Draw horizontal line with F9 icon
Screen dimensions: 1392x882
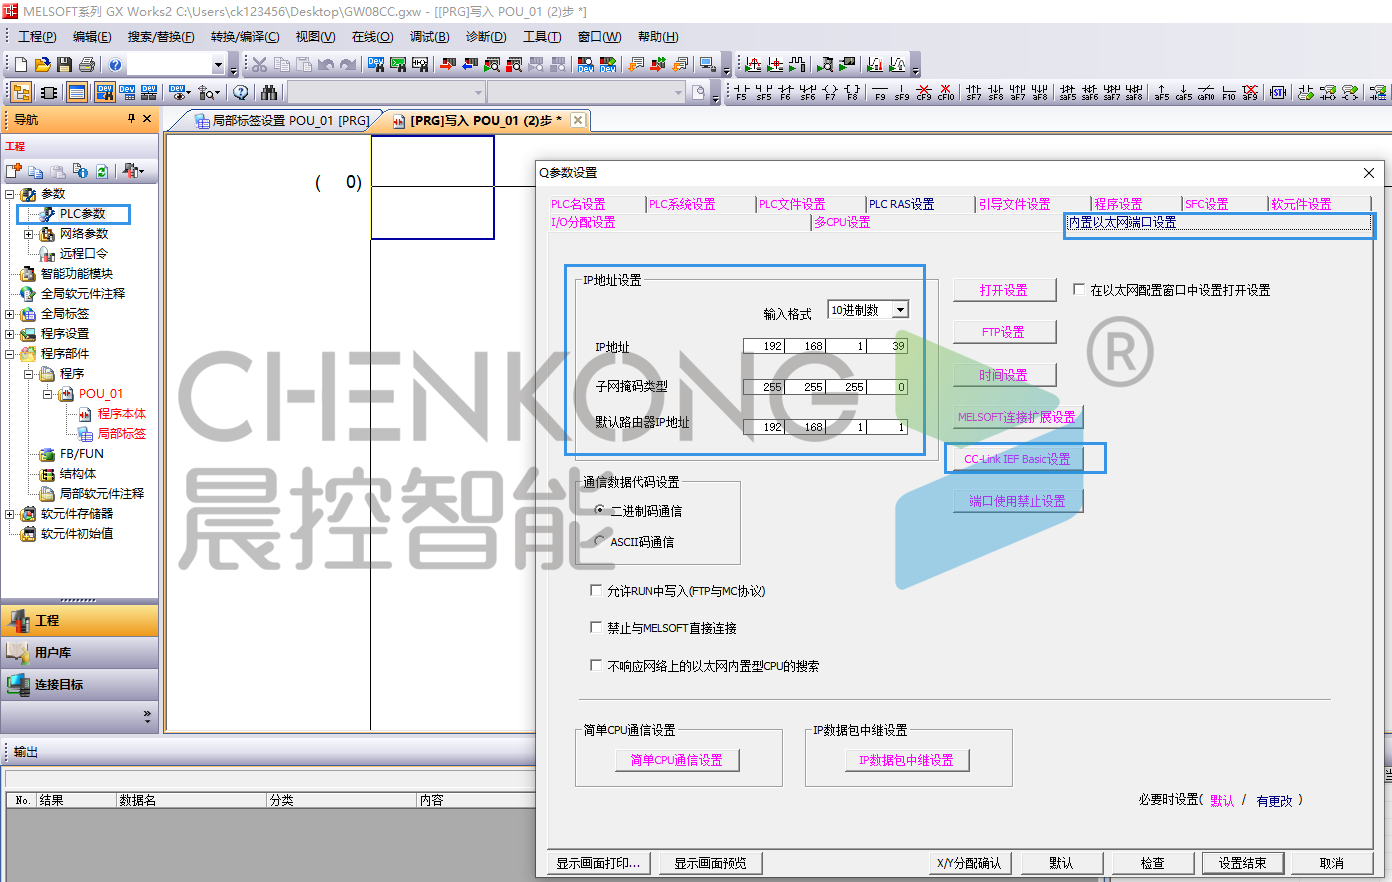(880, 93)
